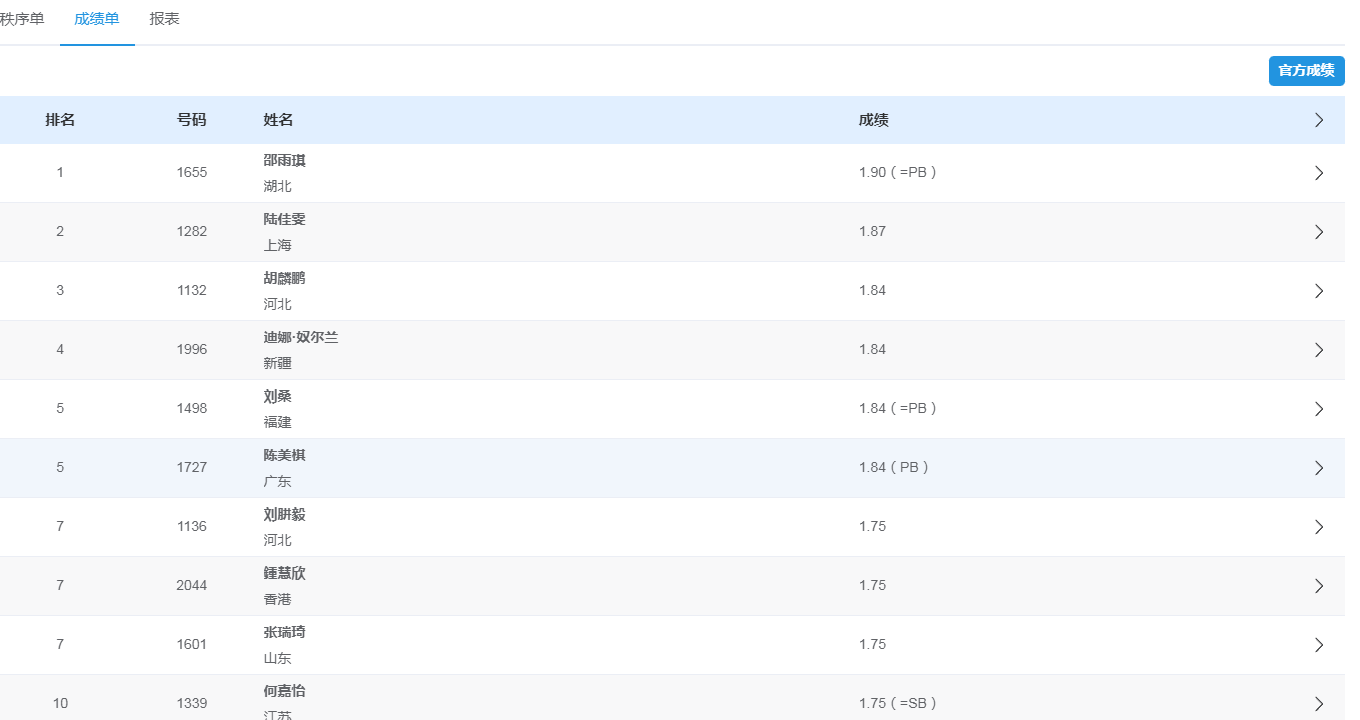Expand details for 何嘉怡 row

click(x=1319, y=704)
